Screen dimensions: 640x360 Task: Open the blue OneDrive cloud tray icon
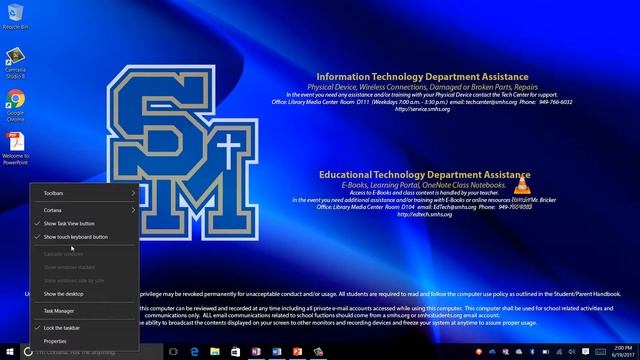click(x=492, y=351)
